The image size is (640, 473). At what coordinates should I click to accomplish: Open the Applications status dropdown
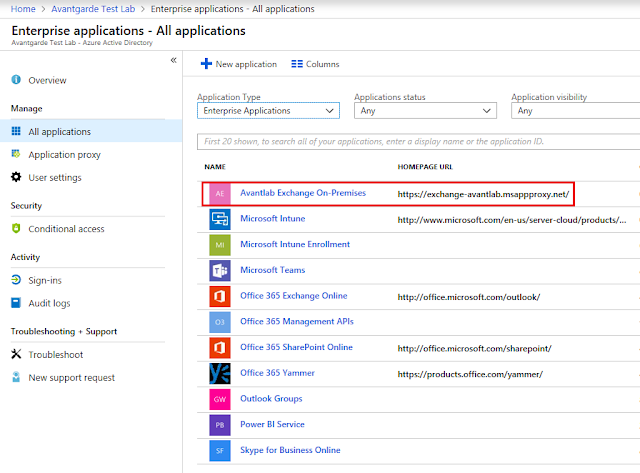(424, 111)
